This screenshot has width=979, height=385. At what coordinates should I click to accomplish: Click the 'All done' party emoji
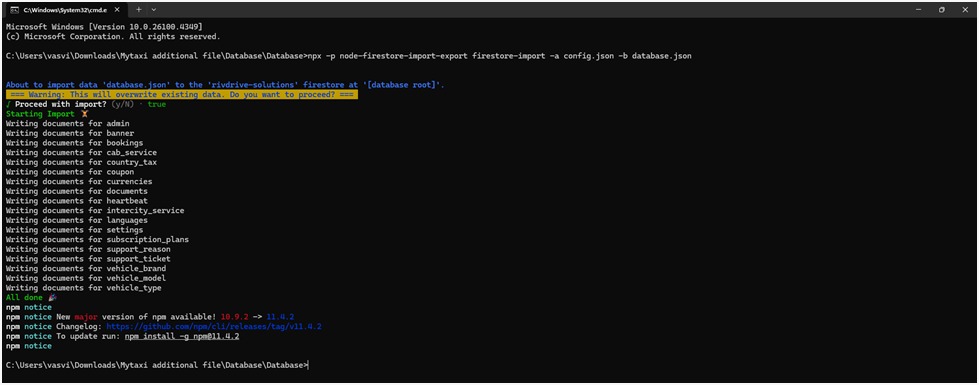pyautogui.click(x=52, y=298)
